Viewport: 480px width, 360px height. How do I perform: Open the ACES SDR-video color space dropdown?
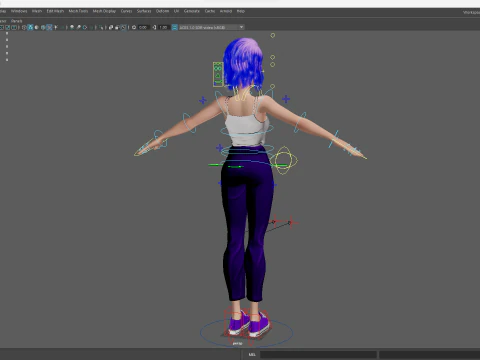pos(211,27)
